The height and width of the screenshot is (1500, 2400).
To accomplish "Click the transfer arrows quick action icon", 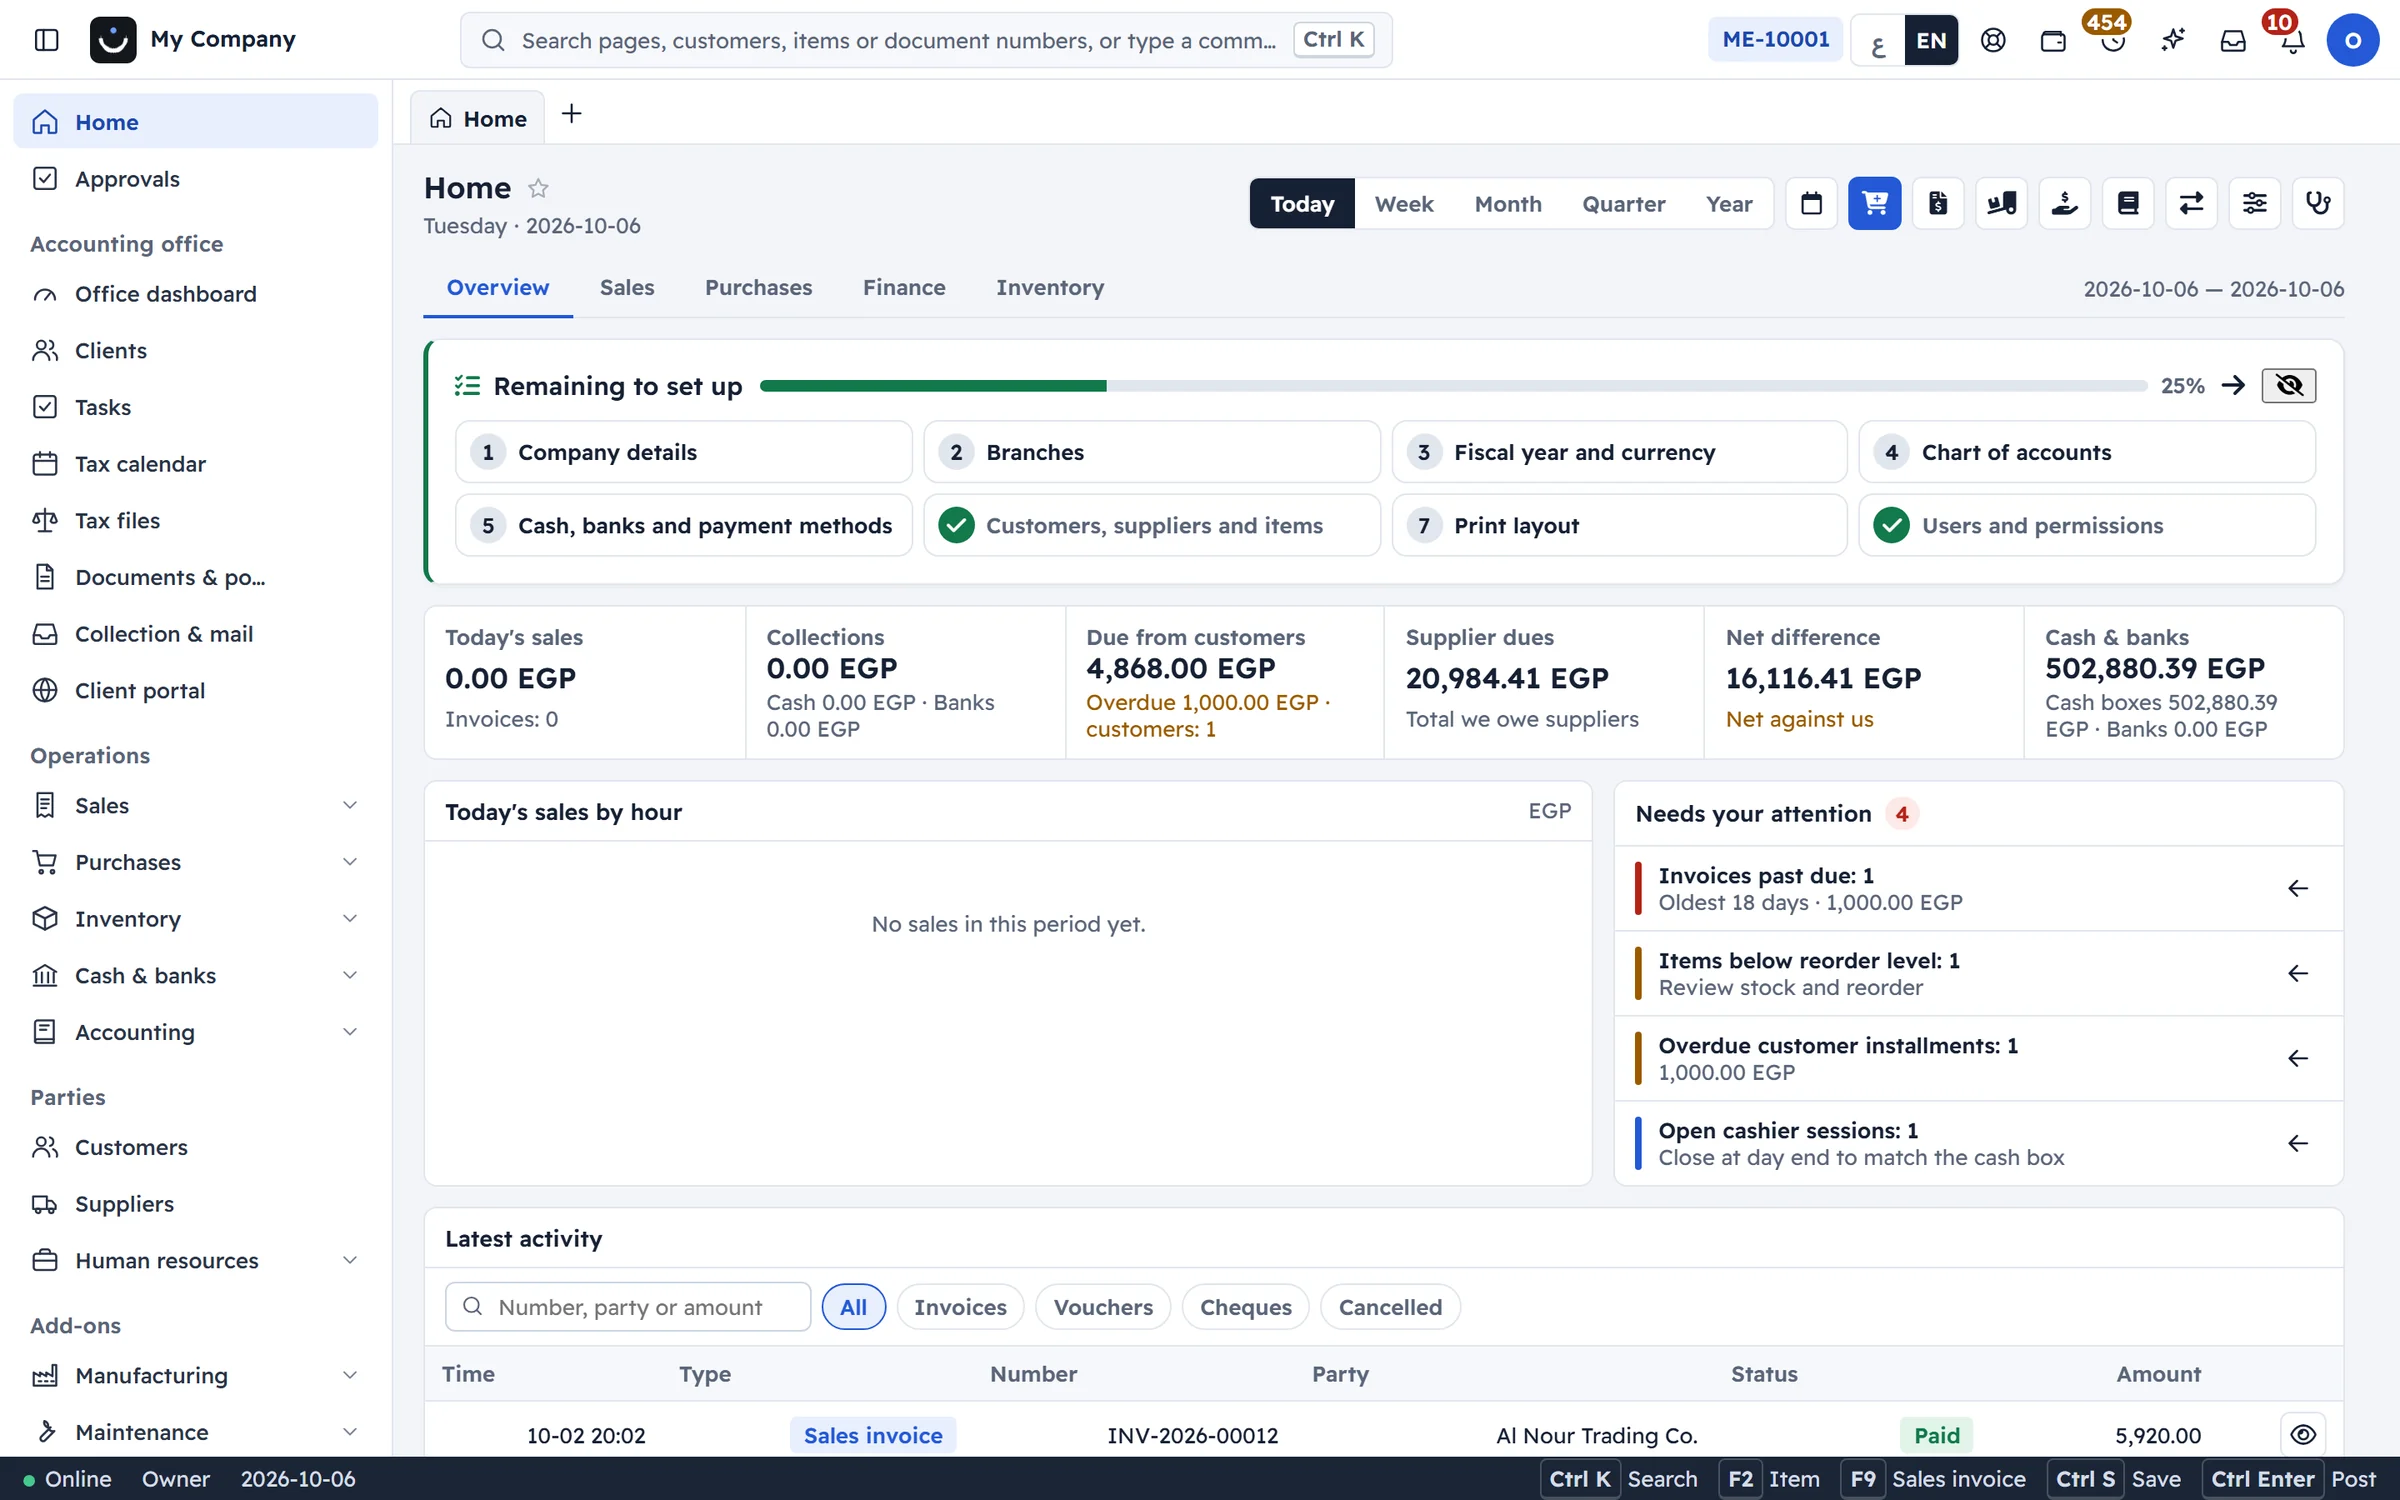I will click(2191, 204).
